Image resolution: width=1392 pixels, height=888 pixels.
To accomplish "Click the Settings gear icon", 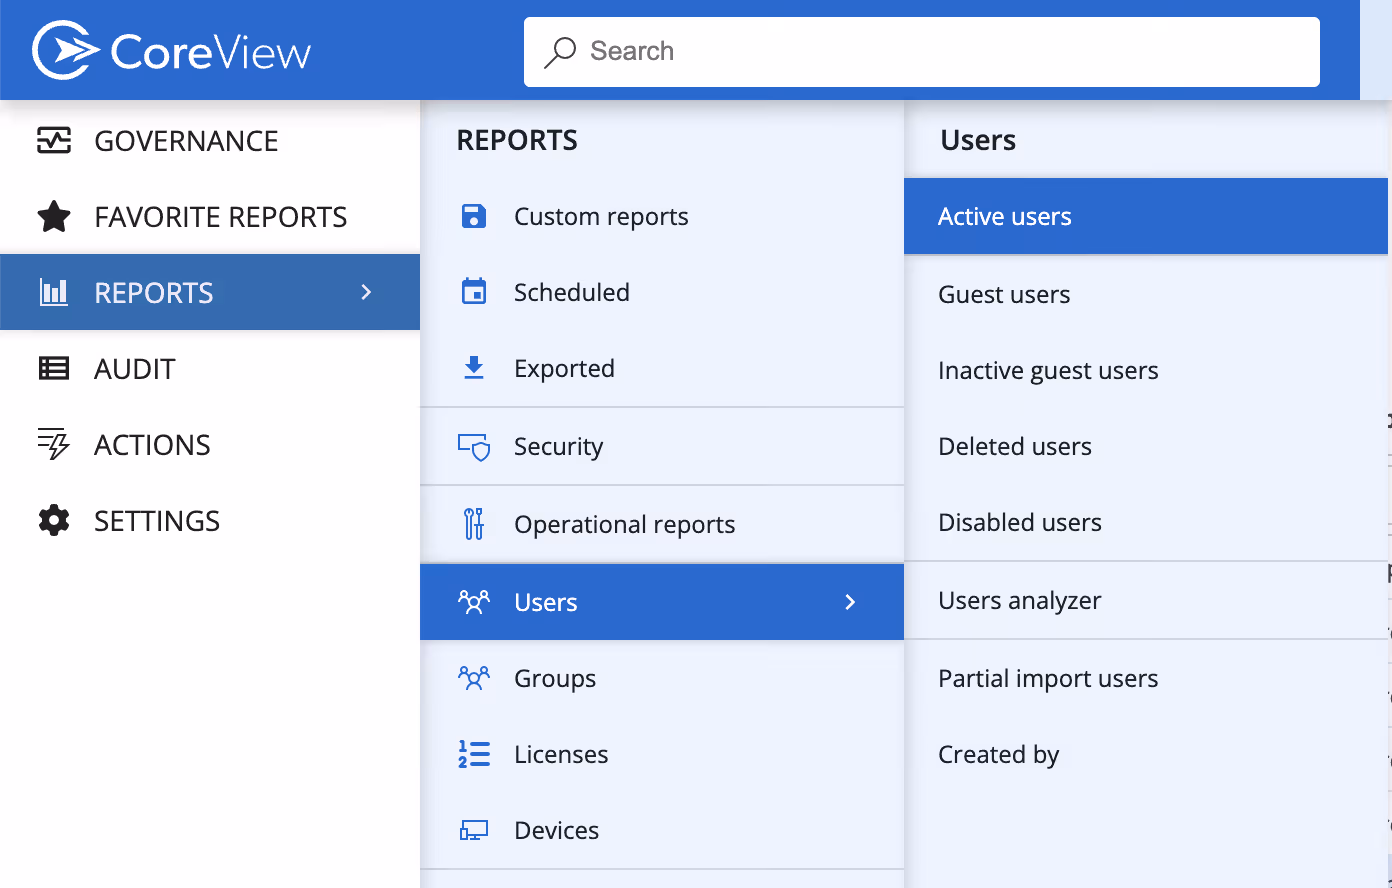I will pos(54,521).
